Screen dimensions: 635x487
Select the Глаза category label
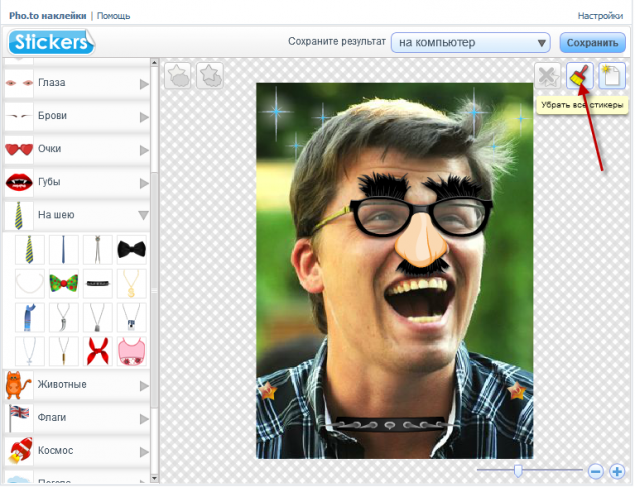point(51,83)
